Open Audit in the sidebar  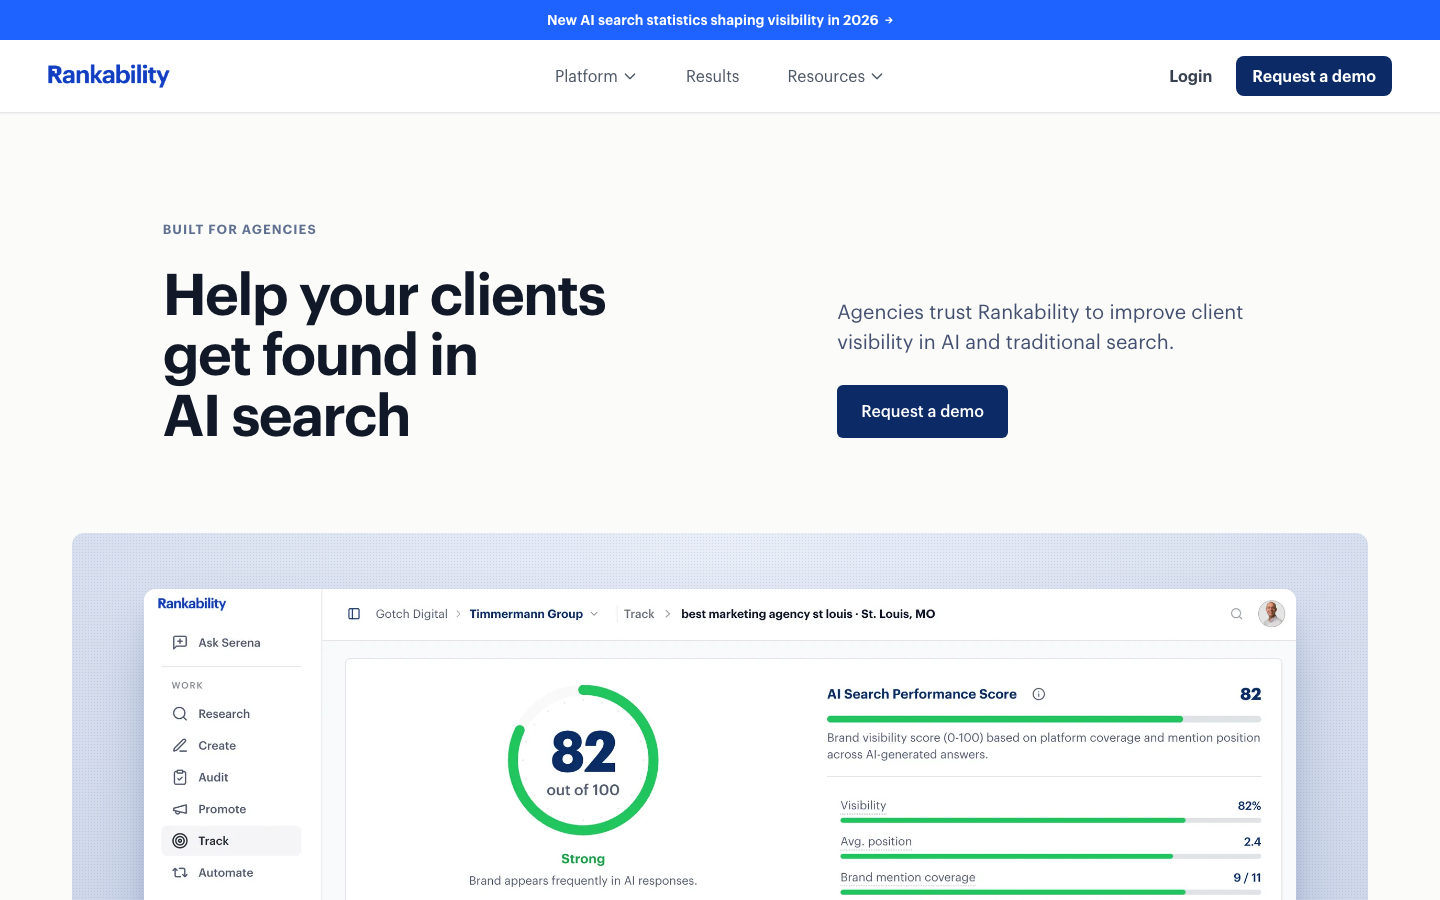point(231,777)
